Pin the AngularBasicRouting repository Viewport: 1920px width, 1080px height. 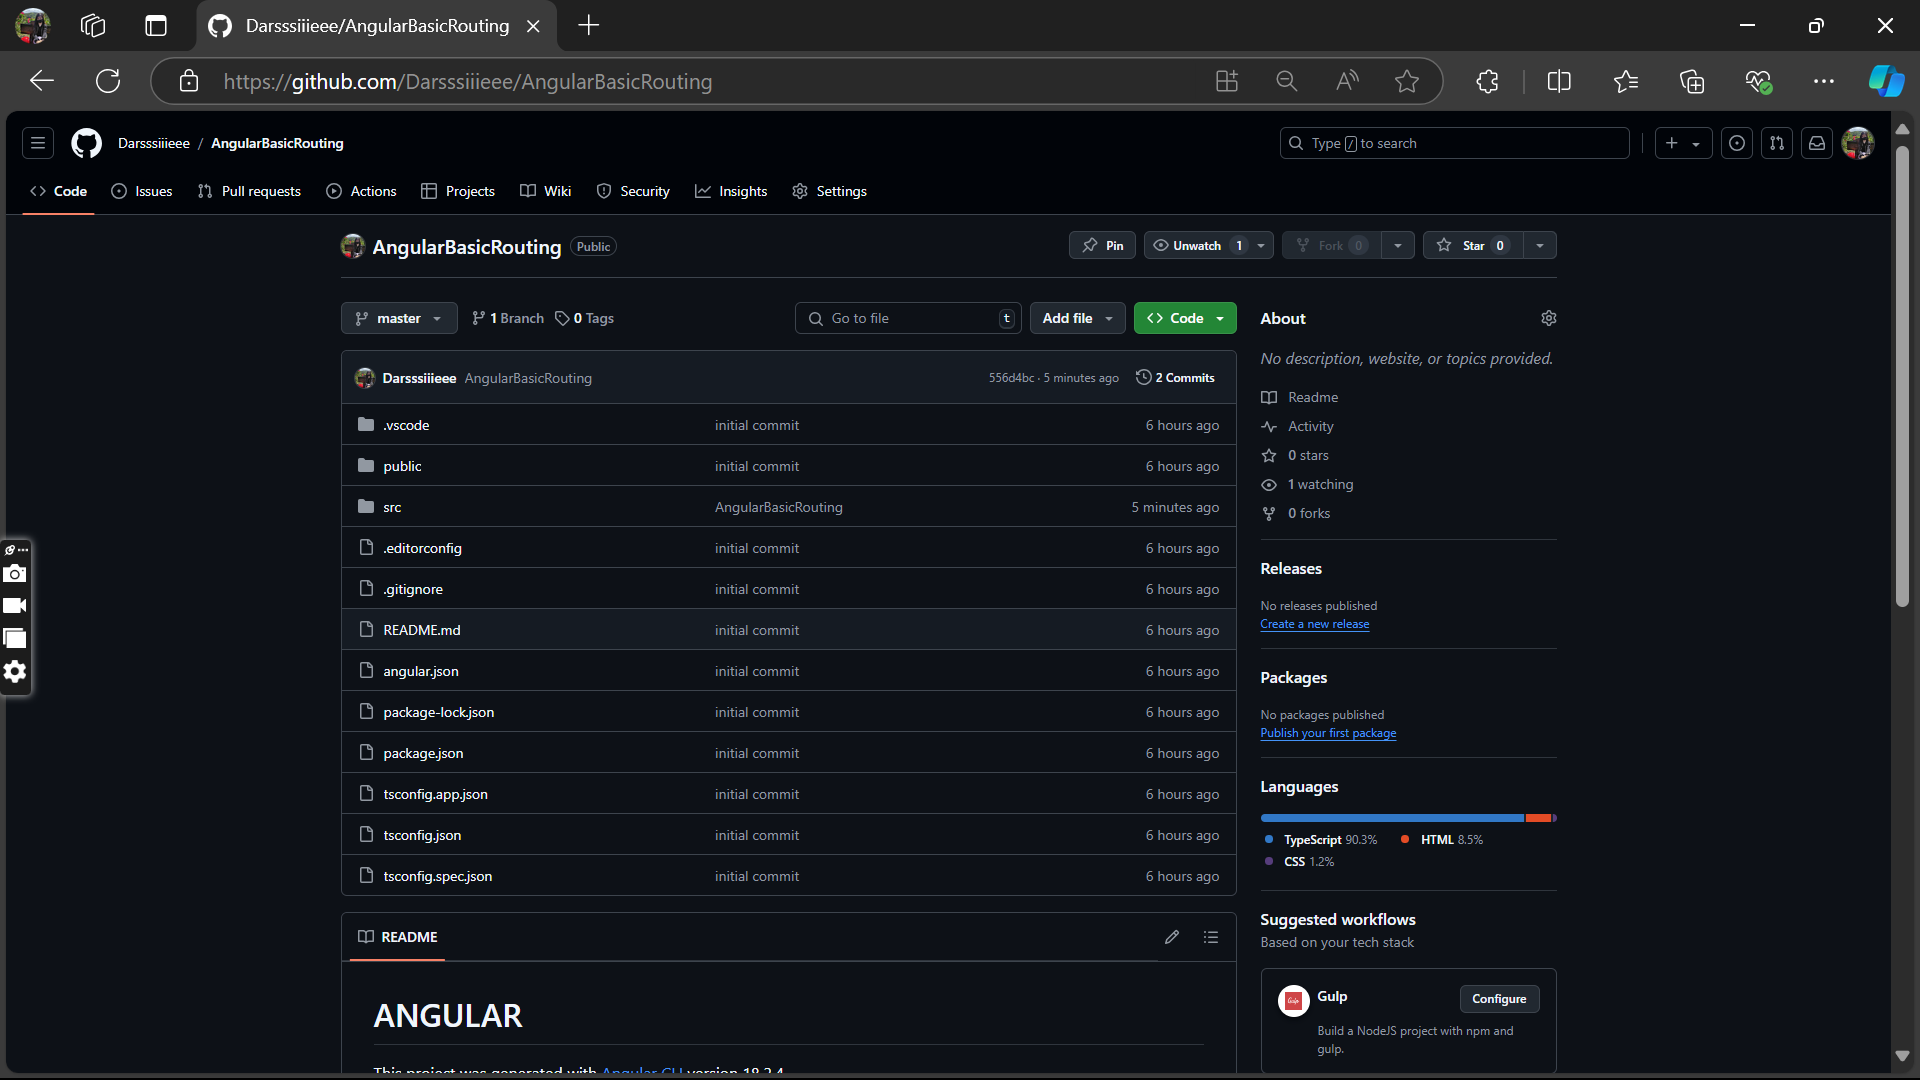pos(1102,245)
